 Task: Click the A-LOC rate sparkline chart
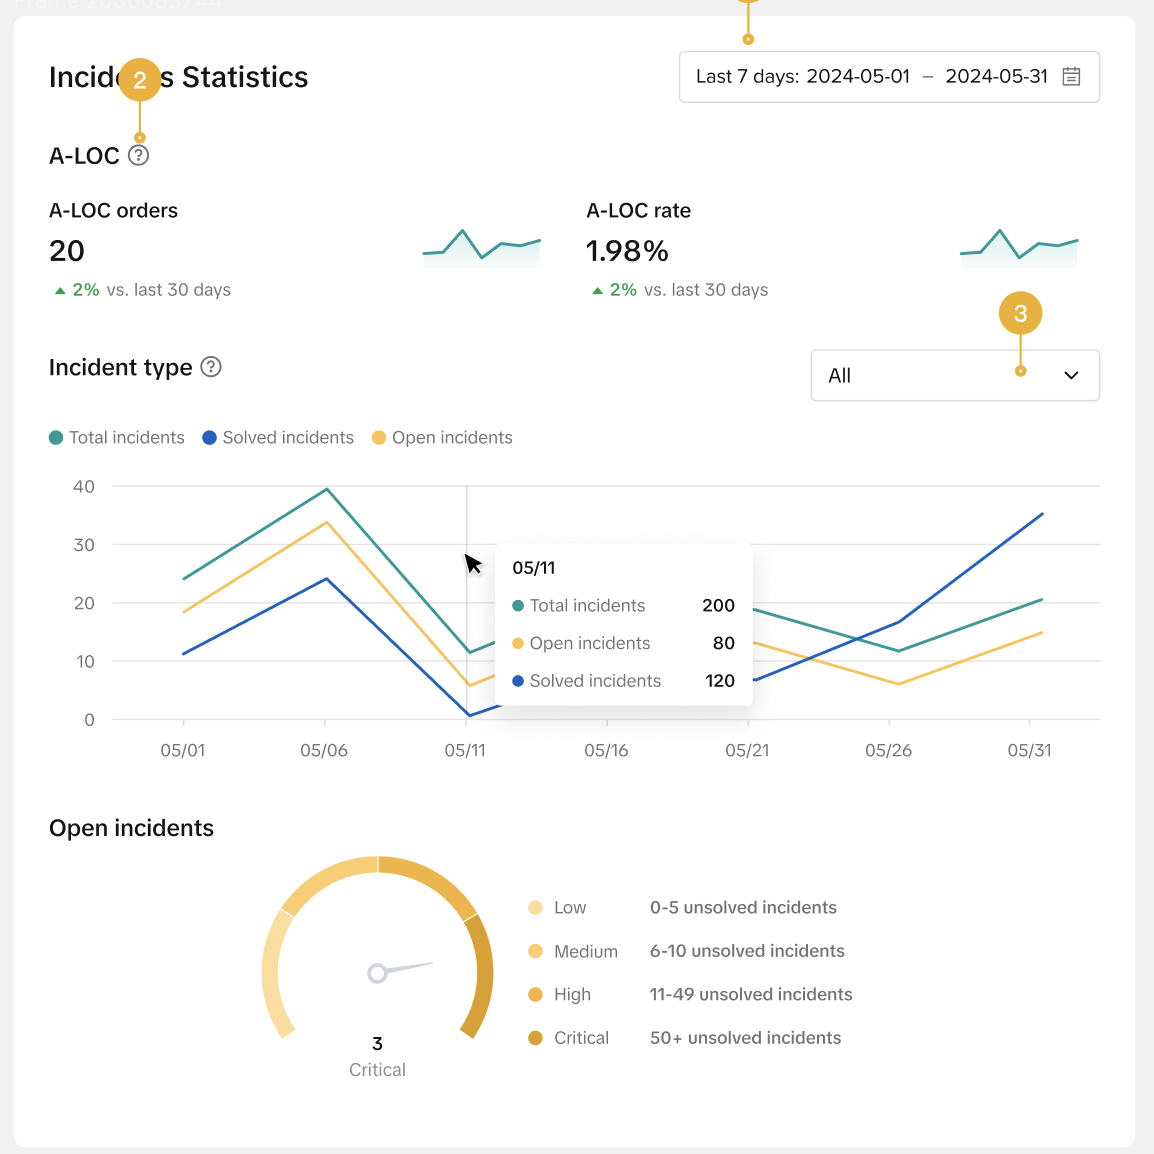(x=1019, y=248)
